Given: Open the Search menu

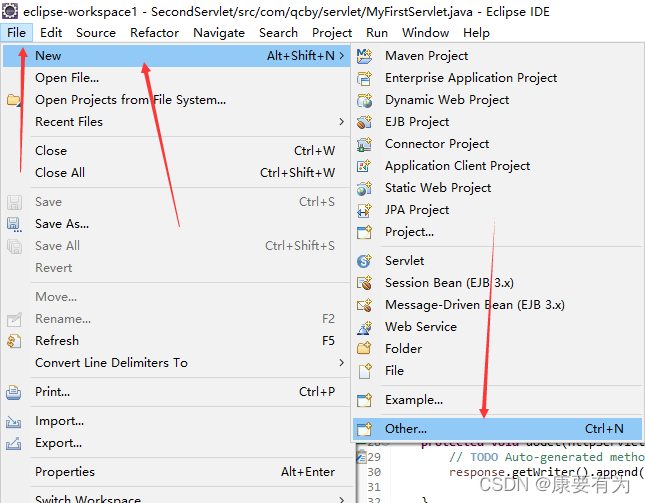Looking at the screenshot, I should (278, 32).
